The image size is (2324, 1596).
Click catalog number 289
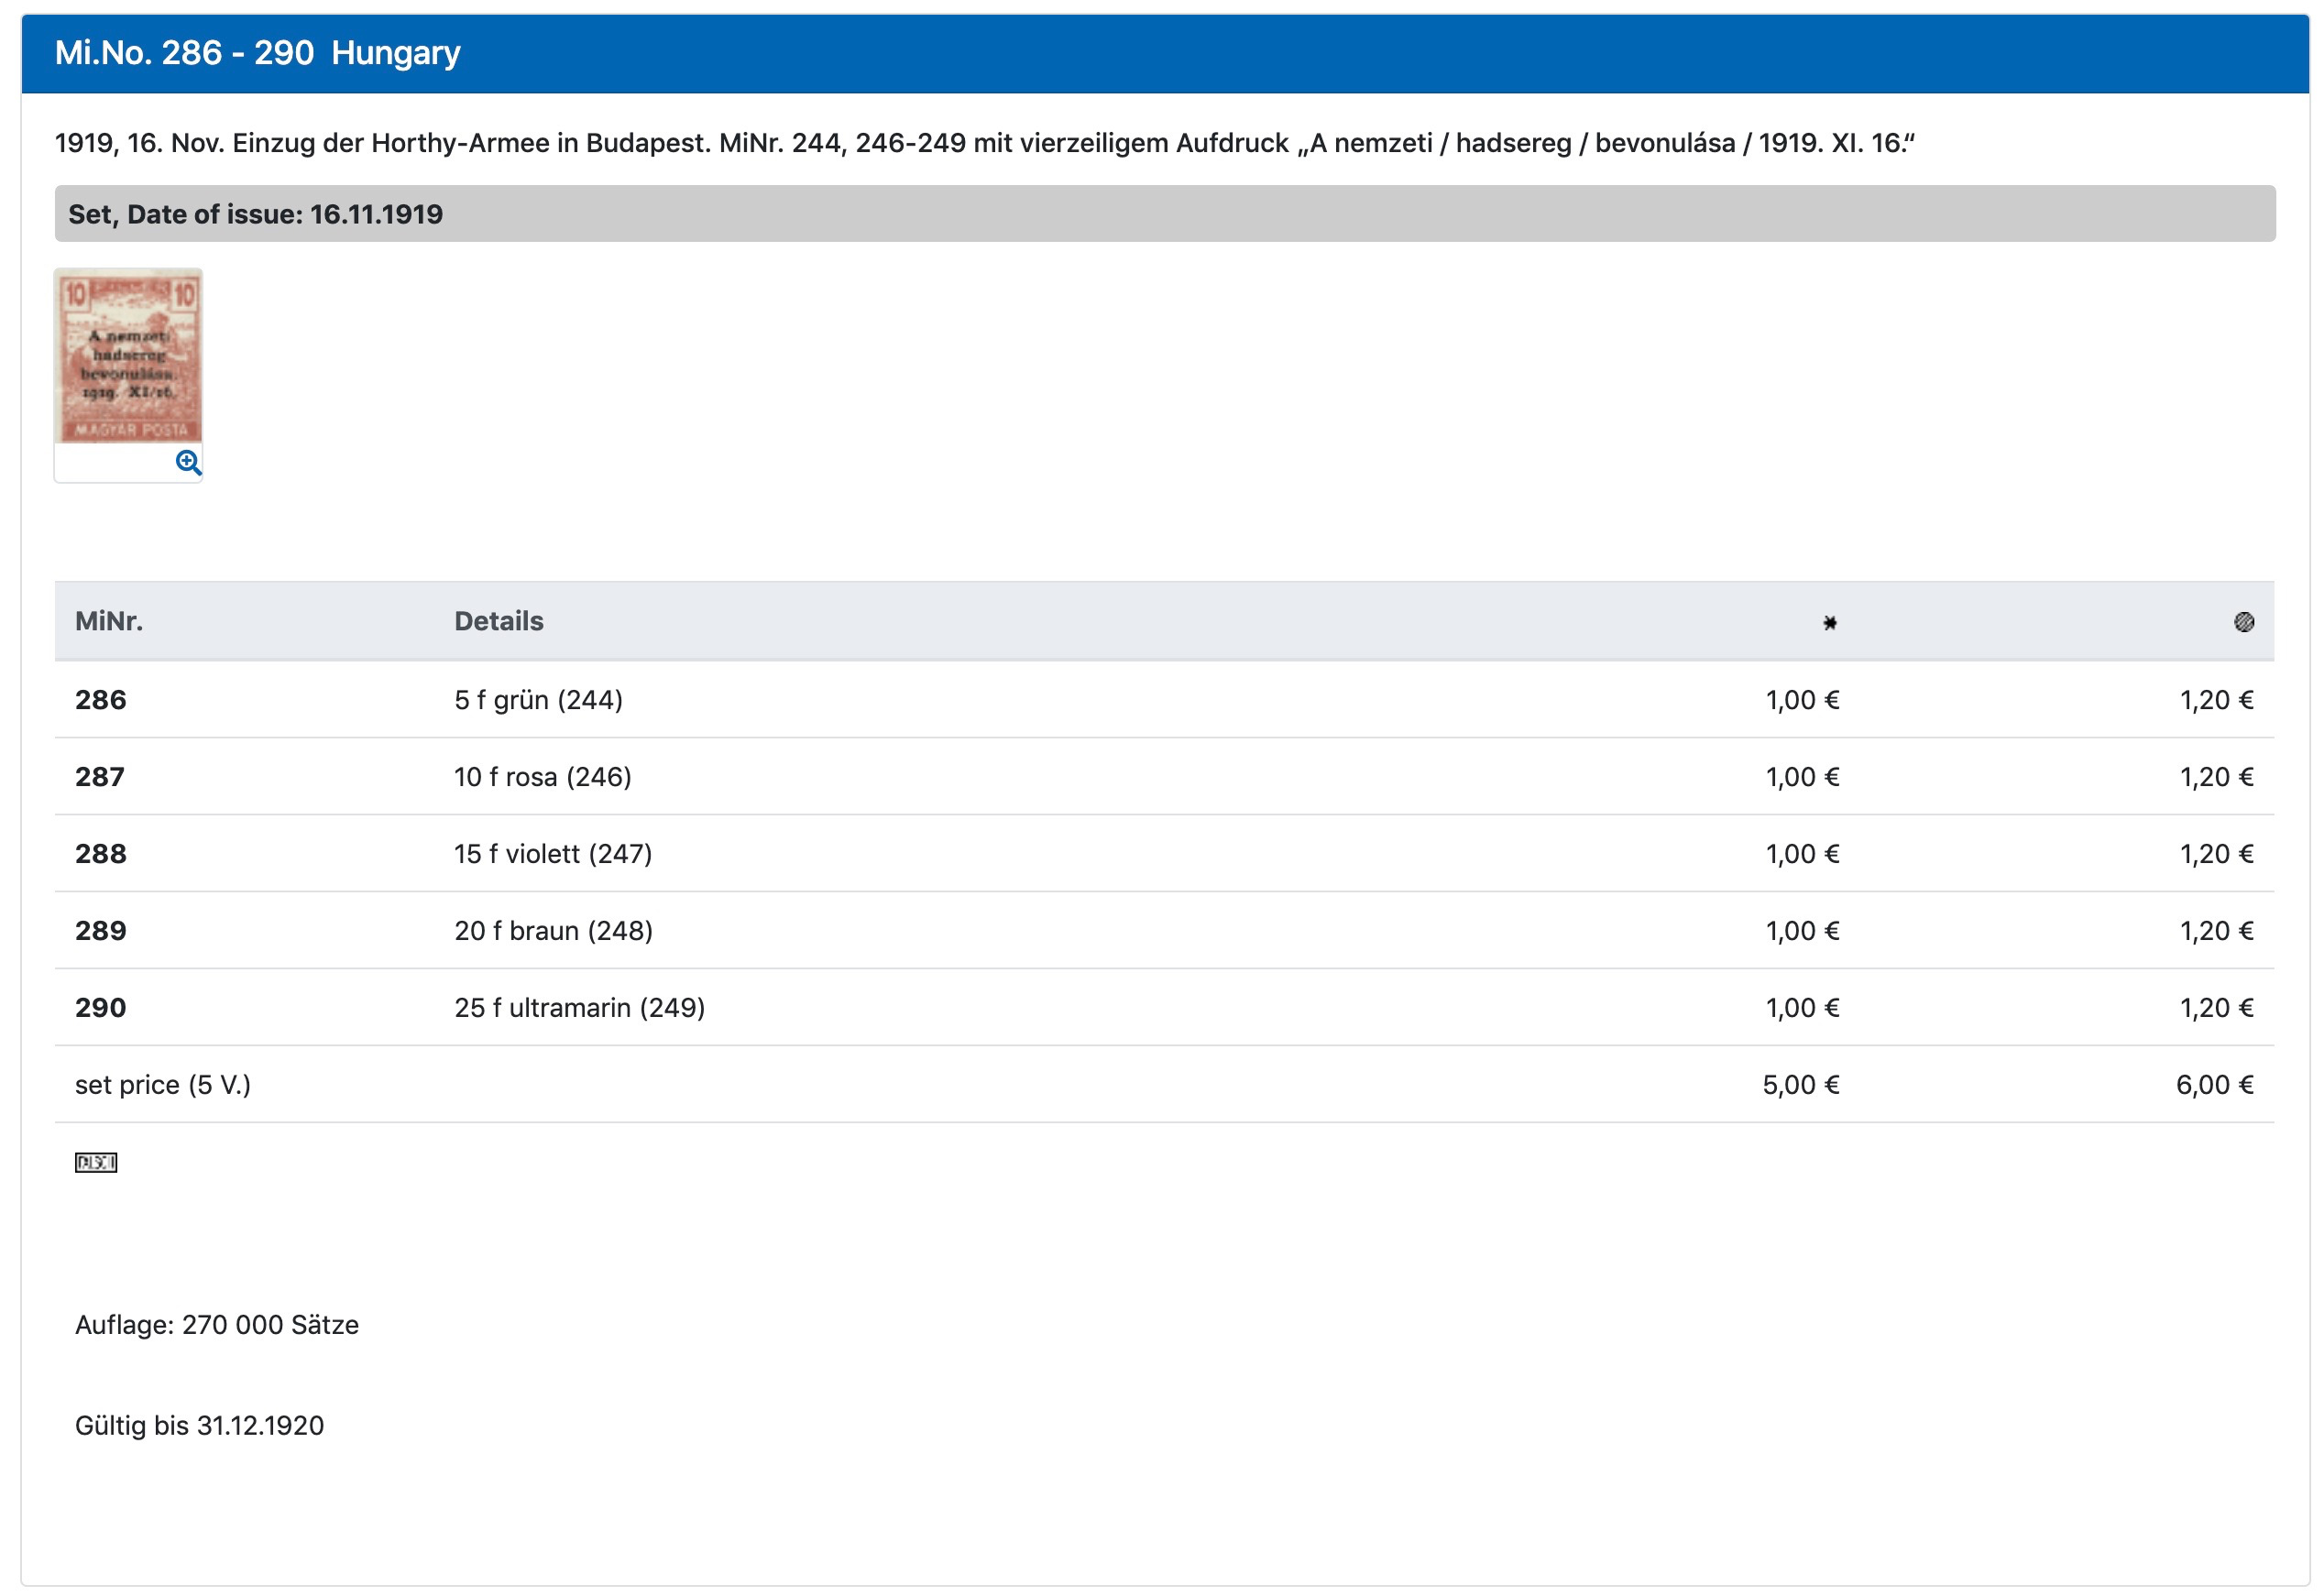tap(101, 930)
